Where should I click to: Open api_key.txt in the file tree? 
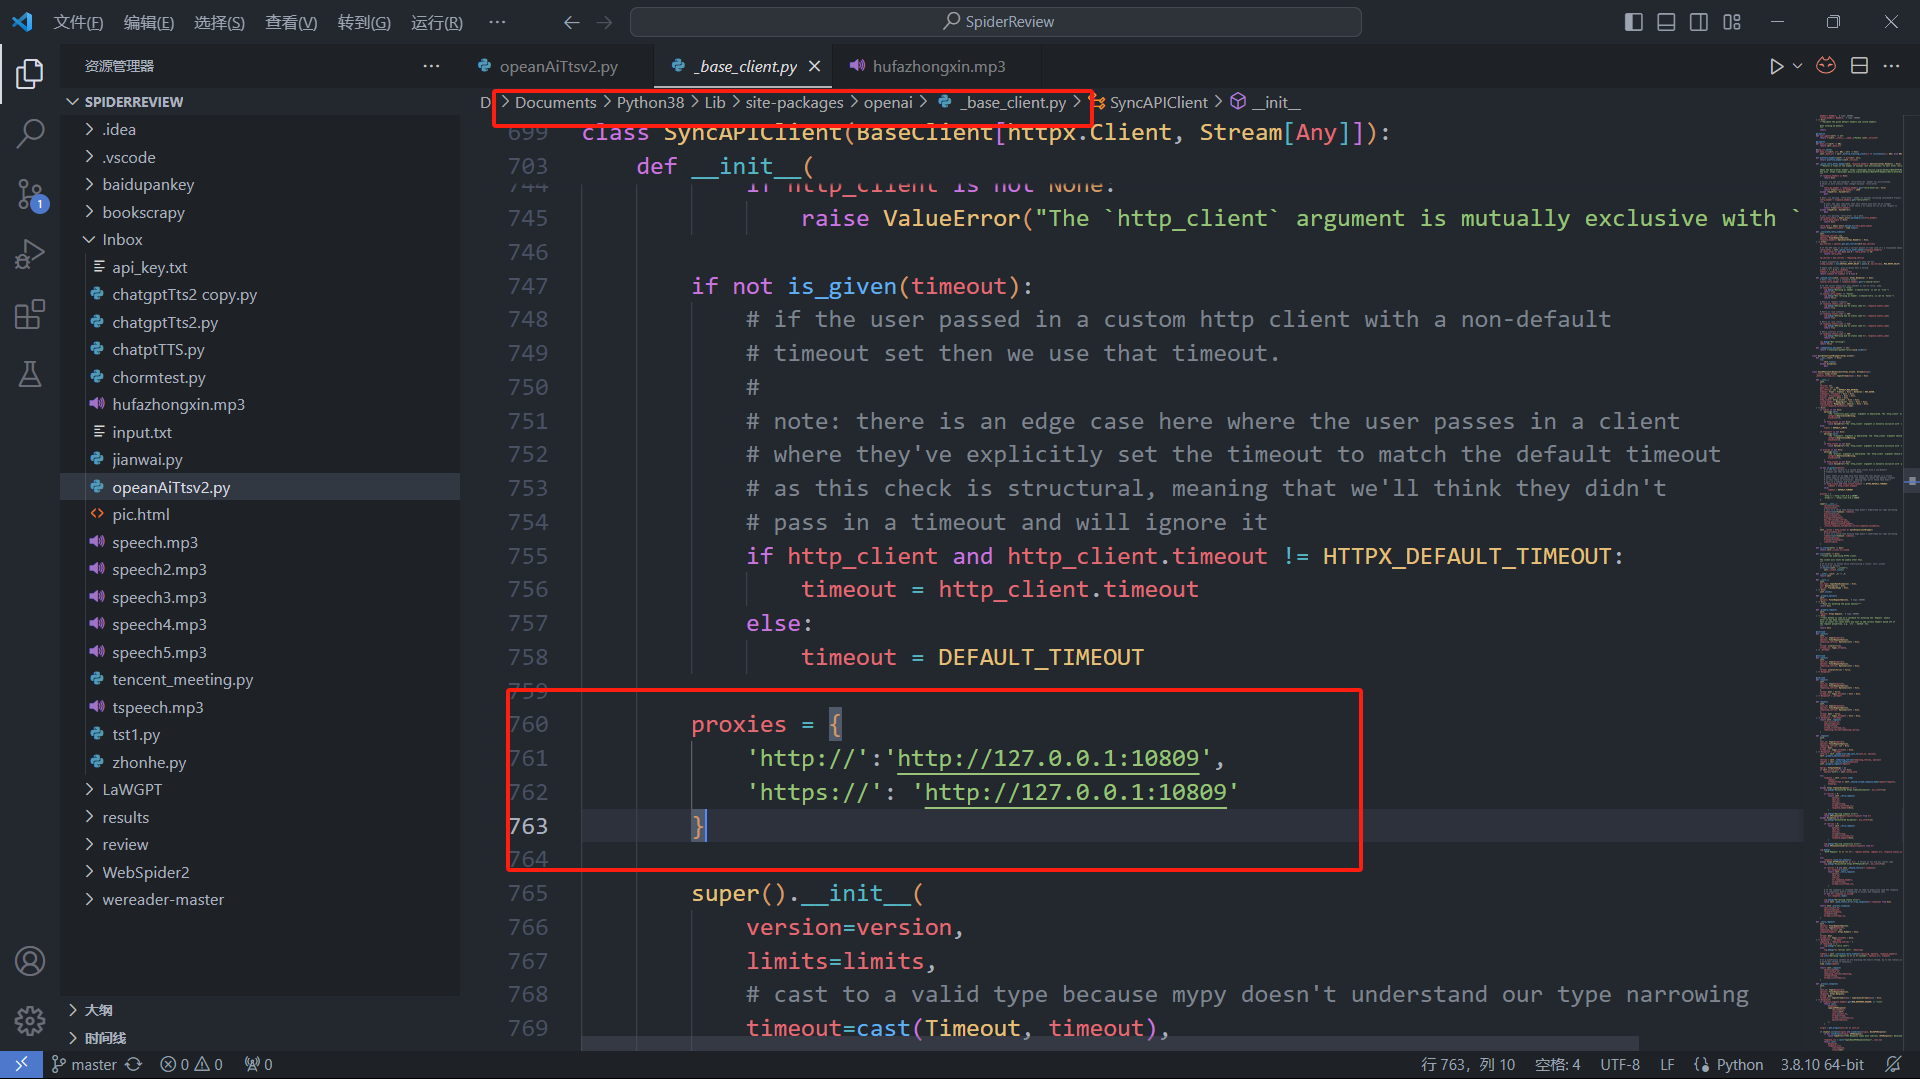click(x=260, y=267)
